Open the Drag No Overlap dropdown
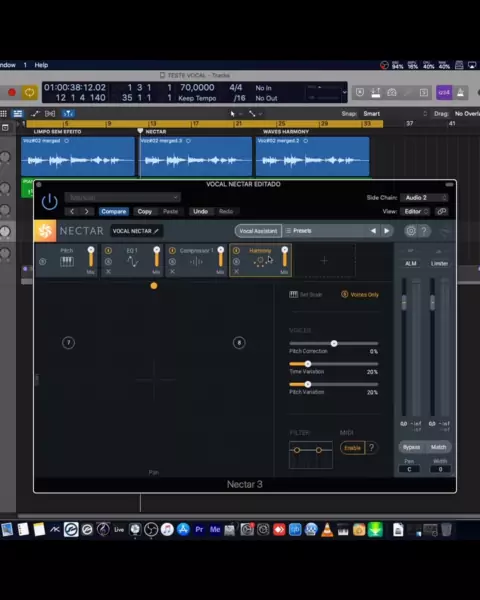Viewport: 480px width, 600px height. point(467,113)
